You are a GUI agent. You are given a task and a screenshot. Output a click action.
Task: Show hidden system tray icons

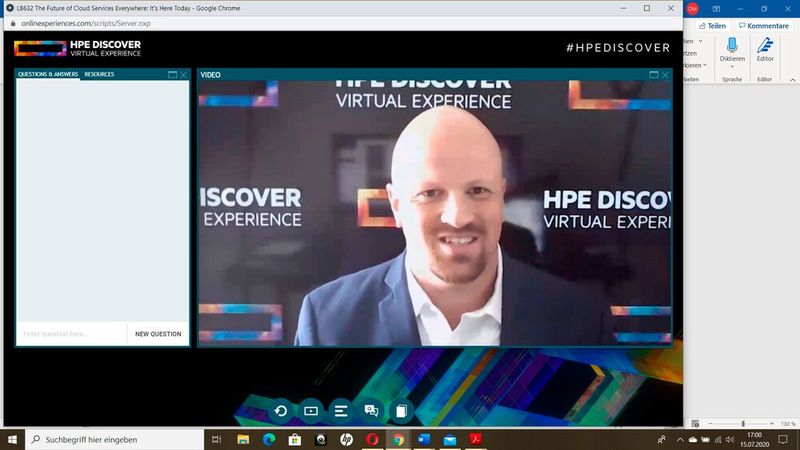click(x=680, y=439)
